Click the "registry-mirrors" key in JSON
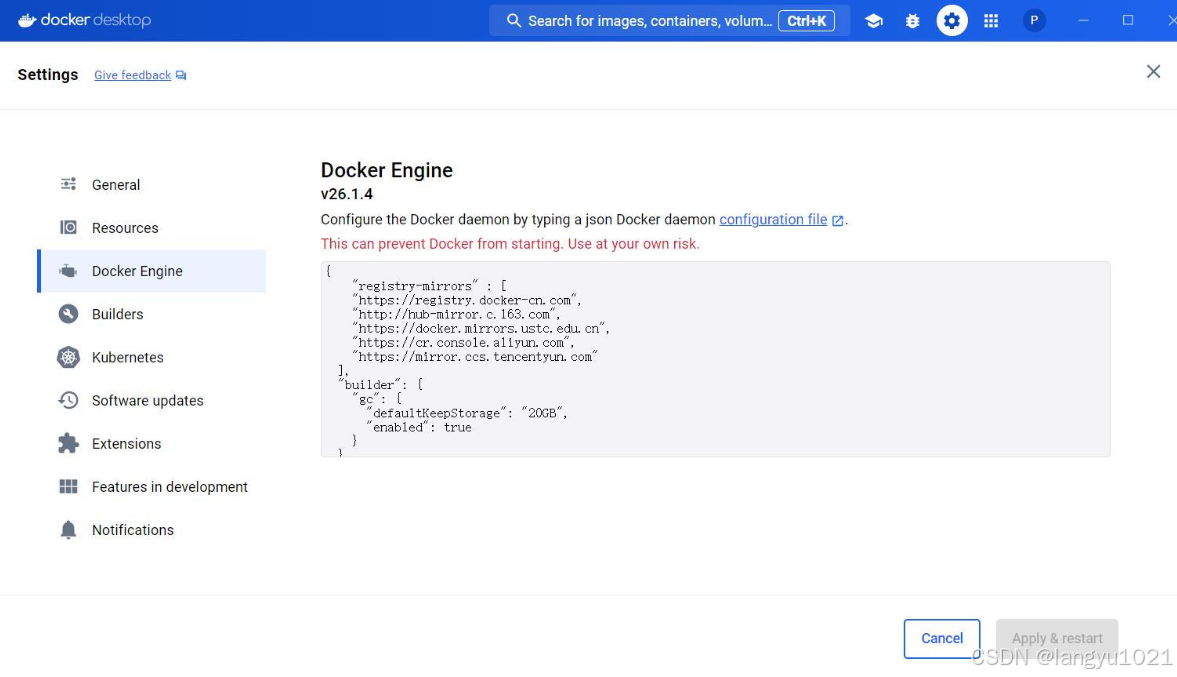Image resolution: width=1177 pixels, height=677 pixels. tap(415, 286)
